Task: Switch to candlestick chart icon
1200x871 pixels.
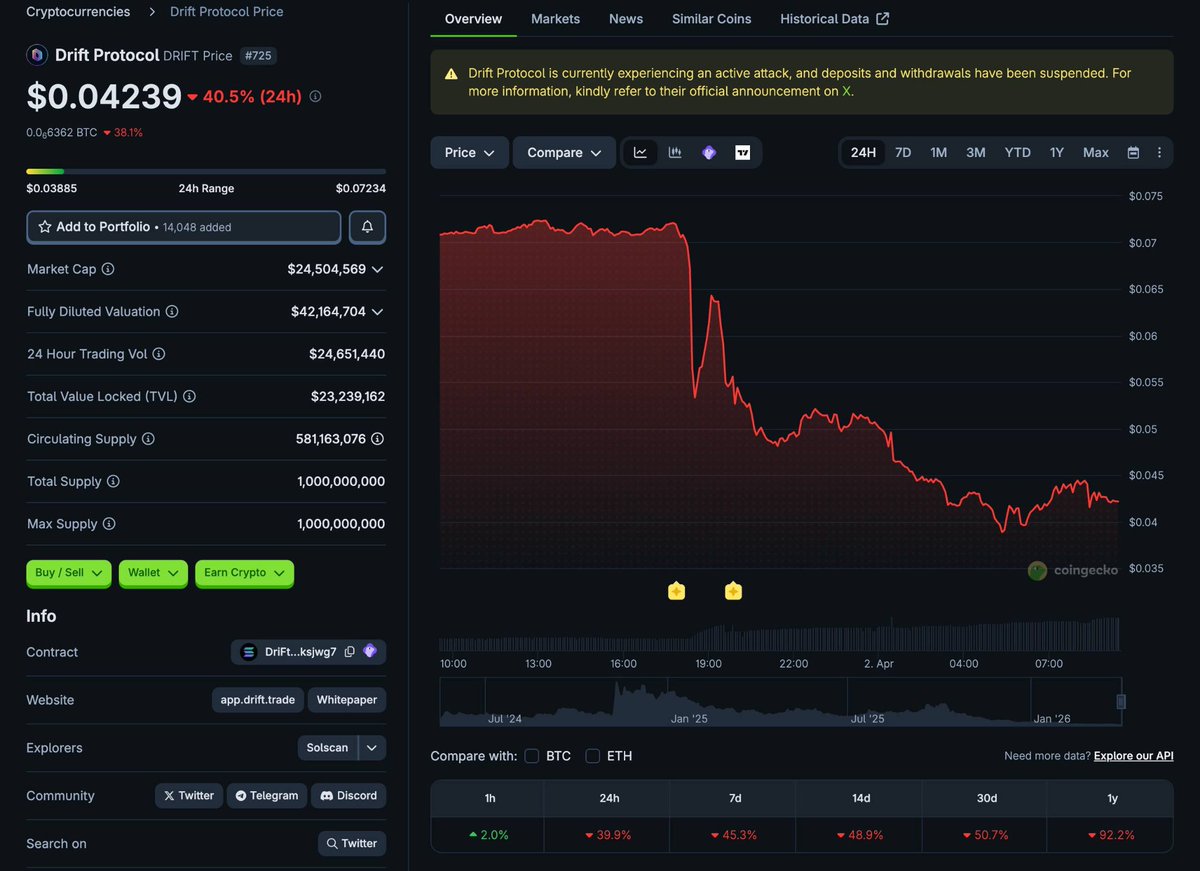Action: [675, 153]
